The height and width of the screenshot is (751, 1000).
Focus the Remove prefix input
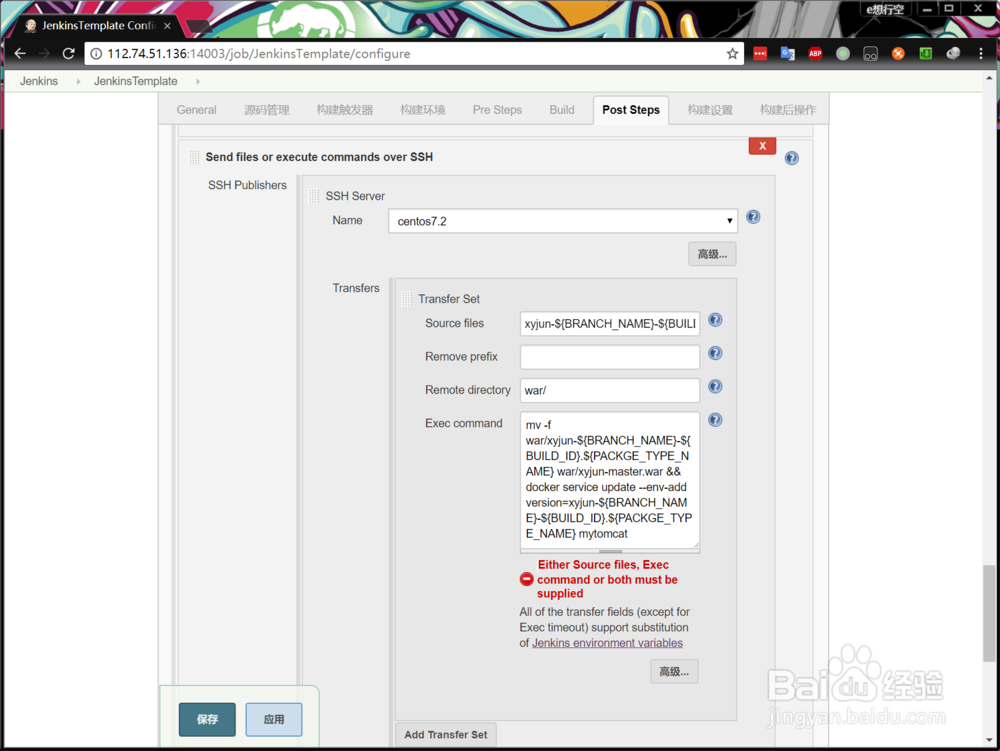610,356
